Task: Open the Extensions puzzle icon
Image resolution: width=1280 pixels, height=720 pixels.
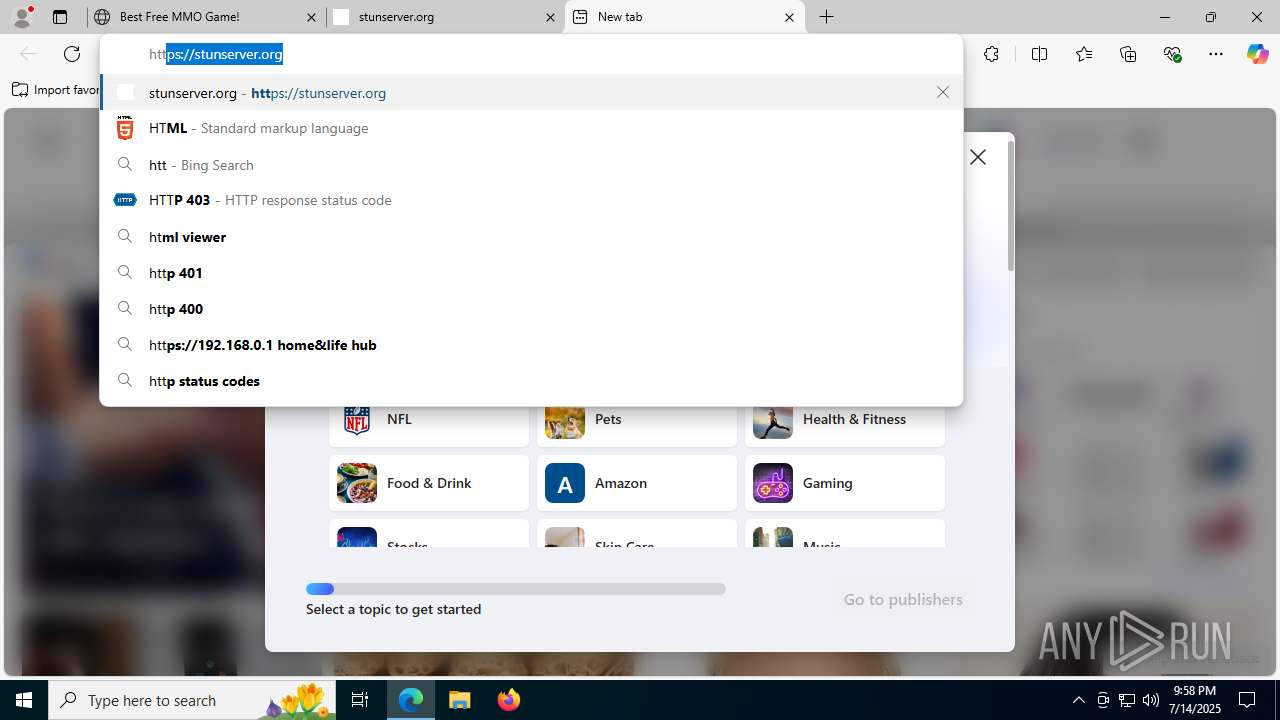Action: (991, 54)
